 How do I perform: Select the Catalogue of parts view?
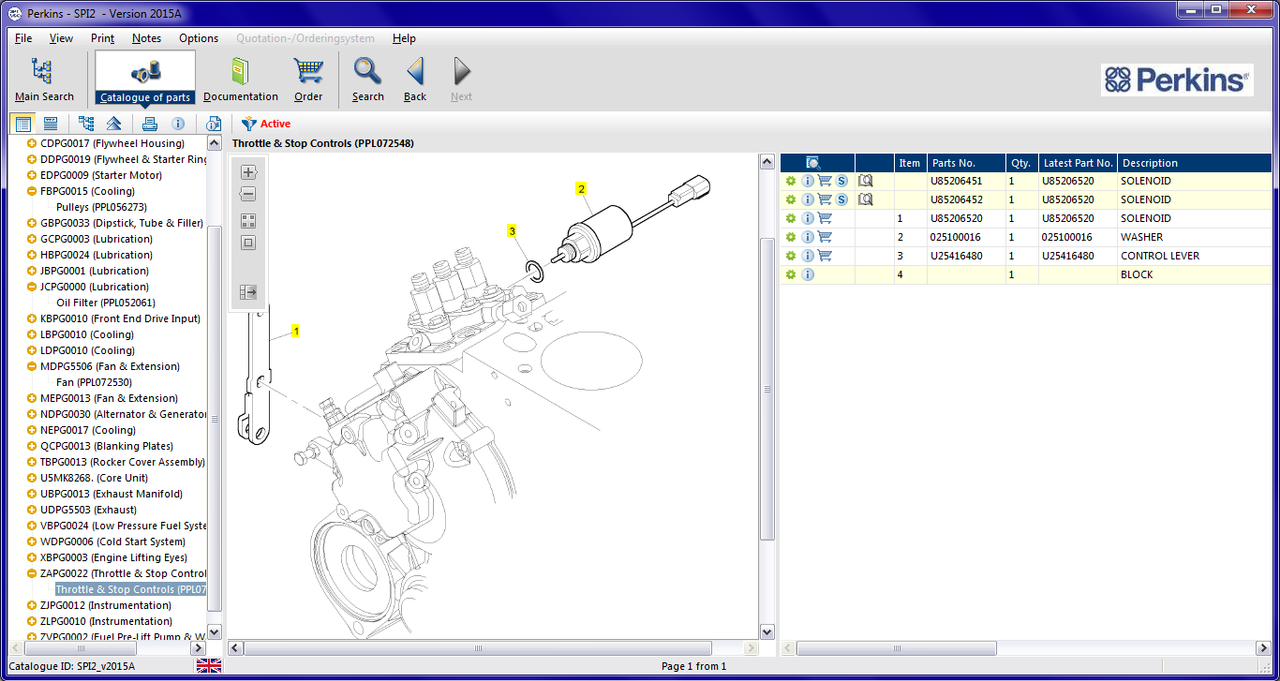[x=145, y=79]
